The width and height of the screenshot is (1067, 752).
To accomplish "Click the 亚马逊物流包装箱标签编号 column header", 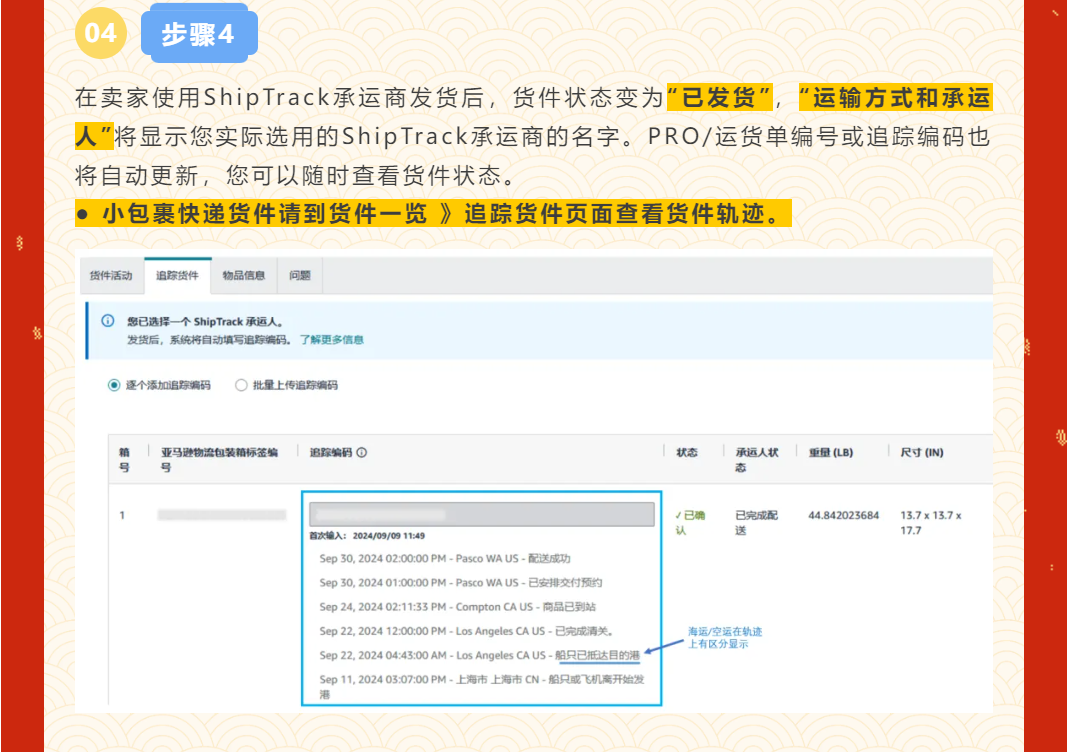I will click(219, 459).
